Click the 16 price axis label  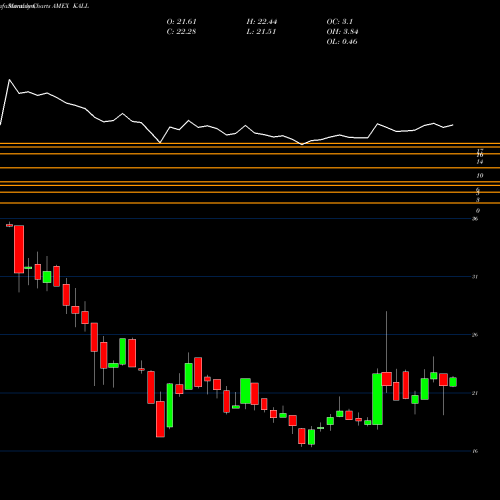point(475,451)
